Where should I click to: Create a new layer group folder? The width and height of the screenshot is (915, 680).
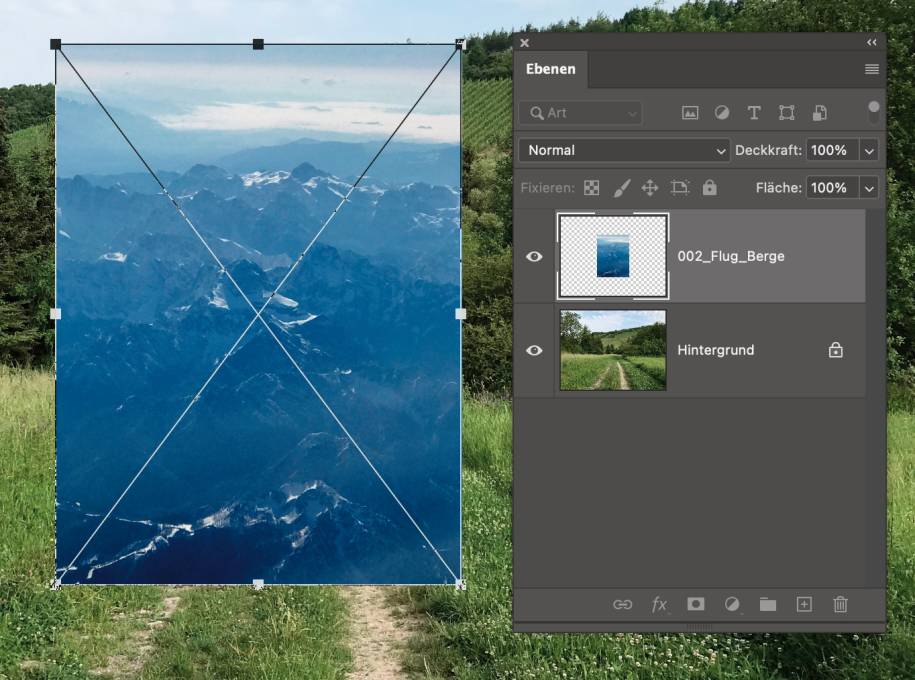point(768,604)
